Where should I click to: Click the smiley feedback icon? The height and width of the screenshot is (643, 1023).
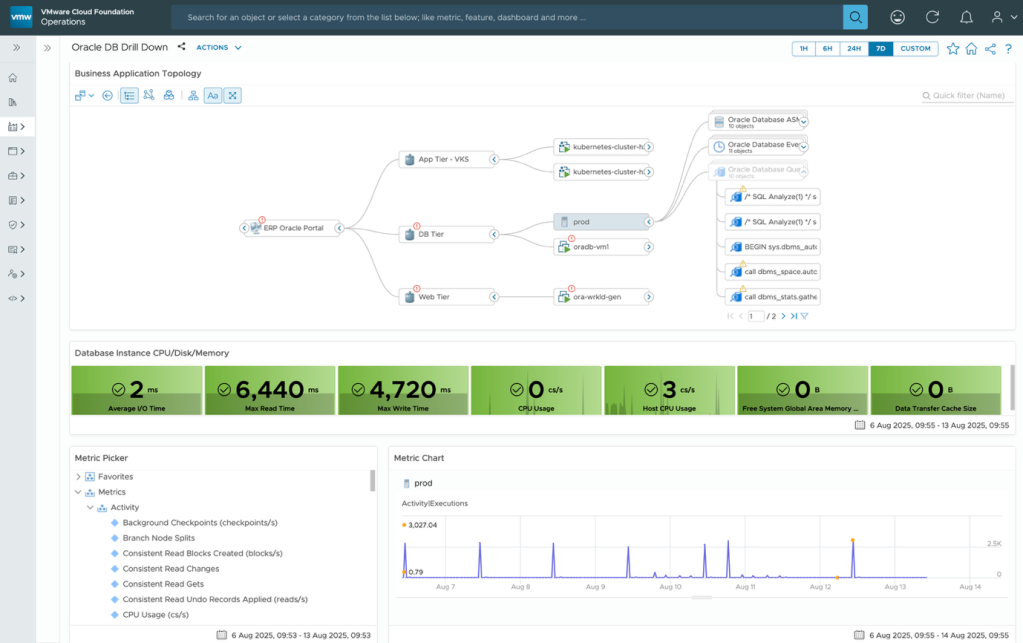click(x=898, y=17)
